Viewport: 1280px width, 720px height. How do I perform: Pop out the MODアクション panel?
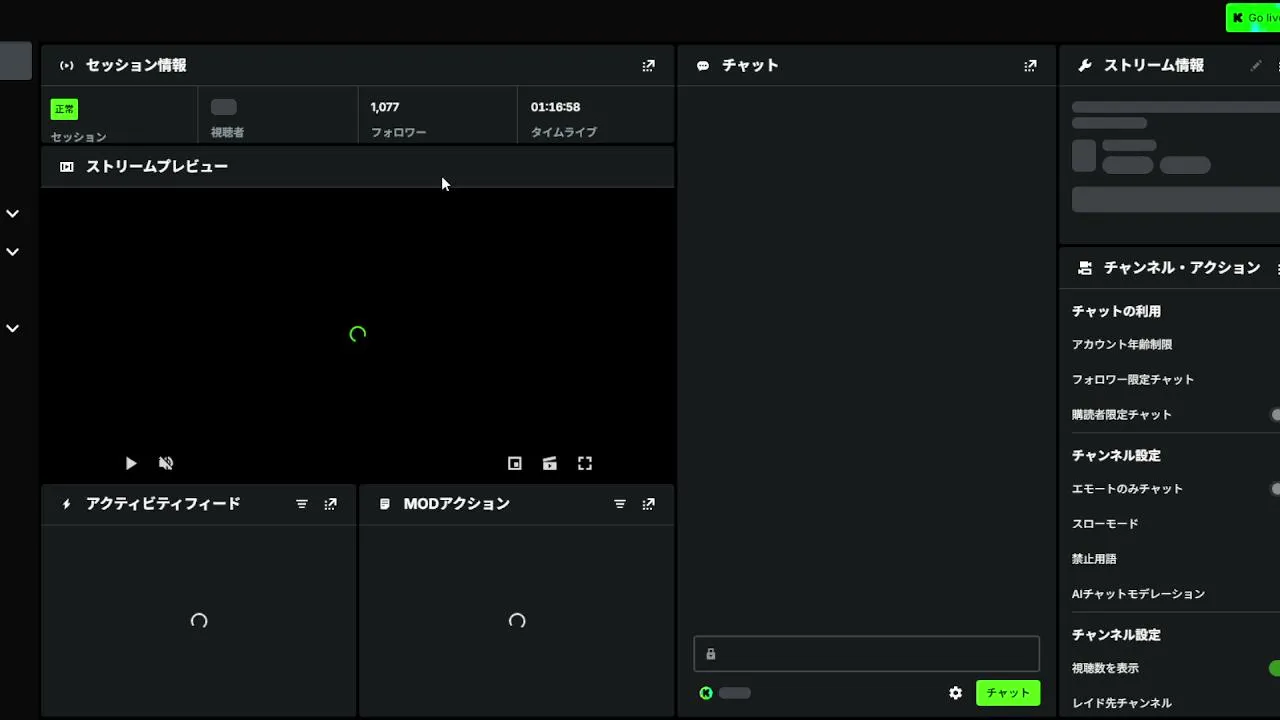tap(649, 505)
